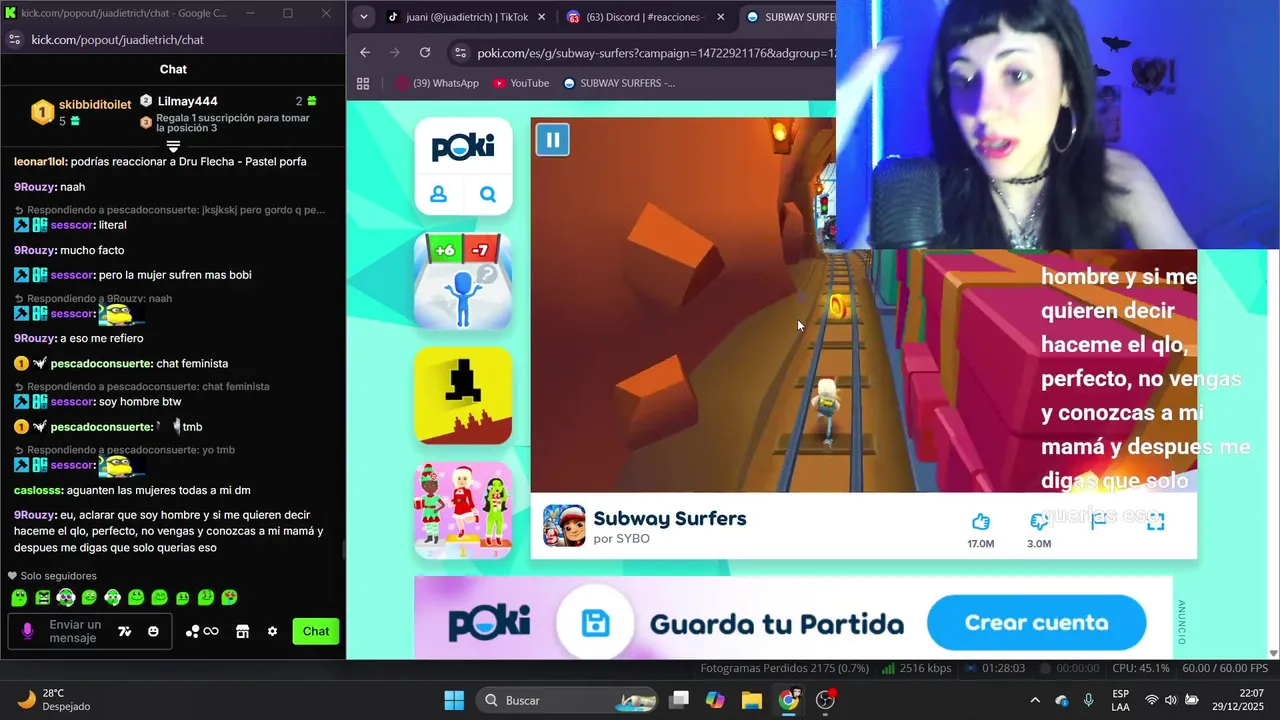Collapse the chat leaderboard handle
1280x720 pixels.
(173, 146)
